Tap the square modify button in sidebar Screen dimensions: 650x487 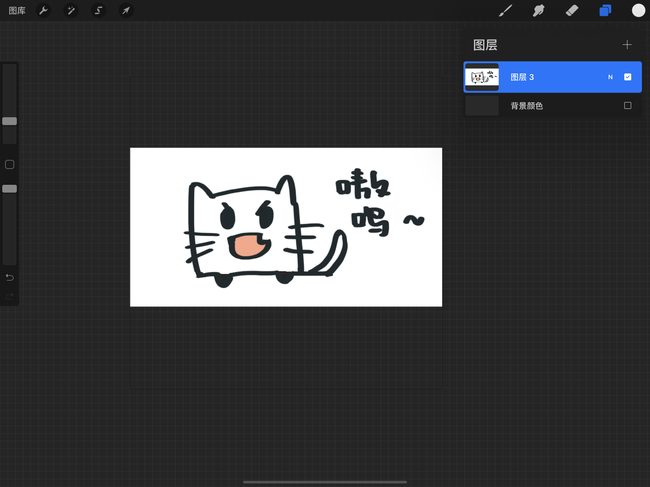tap(10, 164)
